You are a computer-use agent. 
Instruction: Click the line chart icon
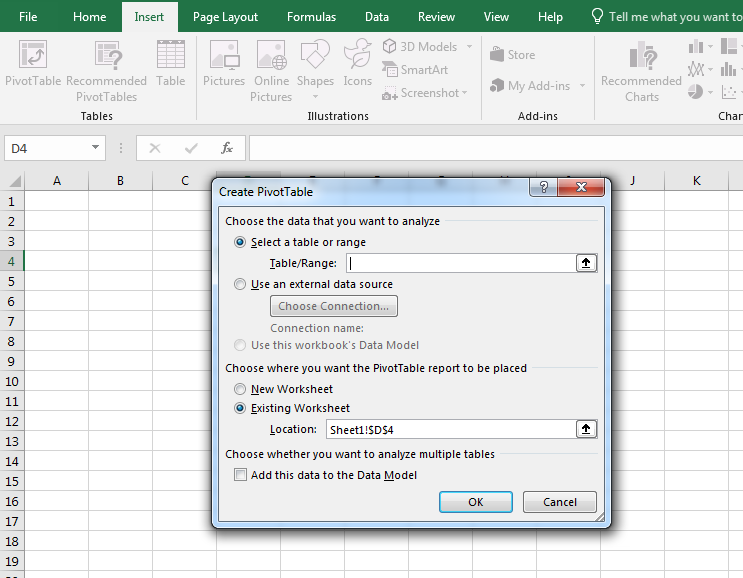(696, 70)
